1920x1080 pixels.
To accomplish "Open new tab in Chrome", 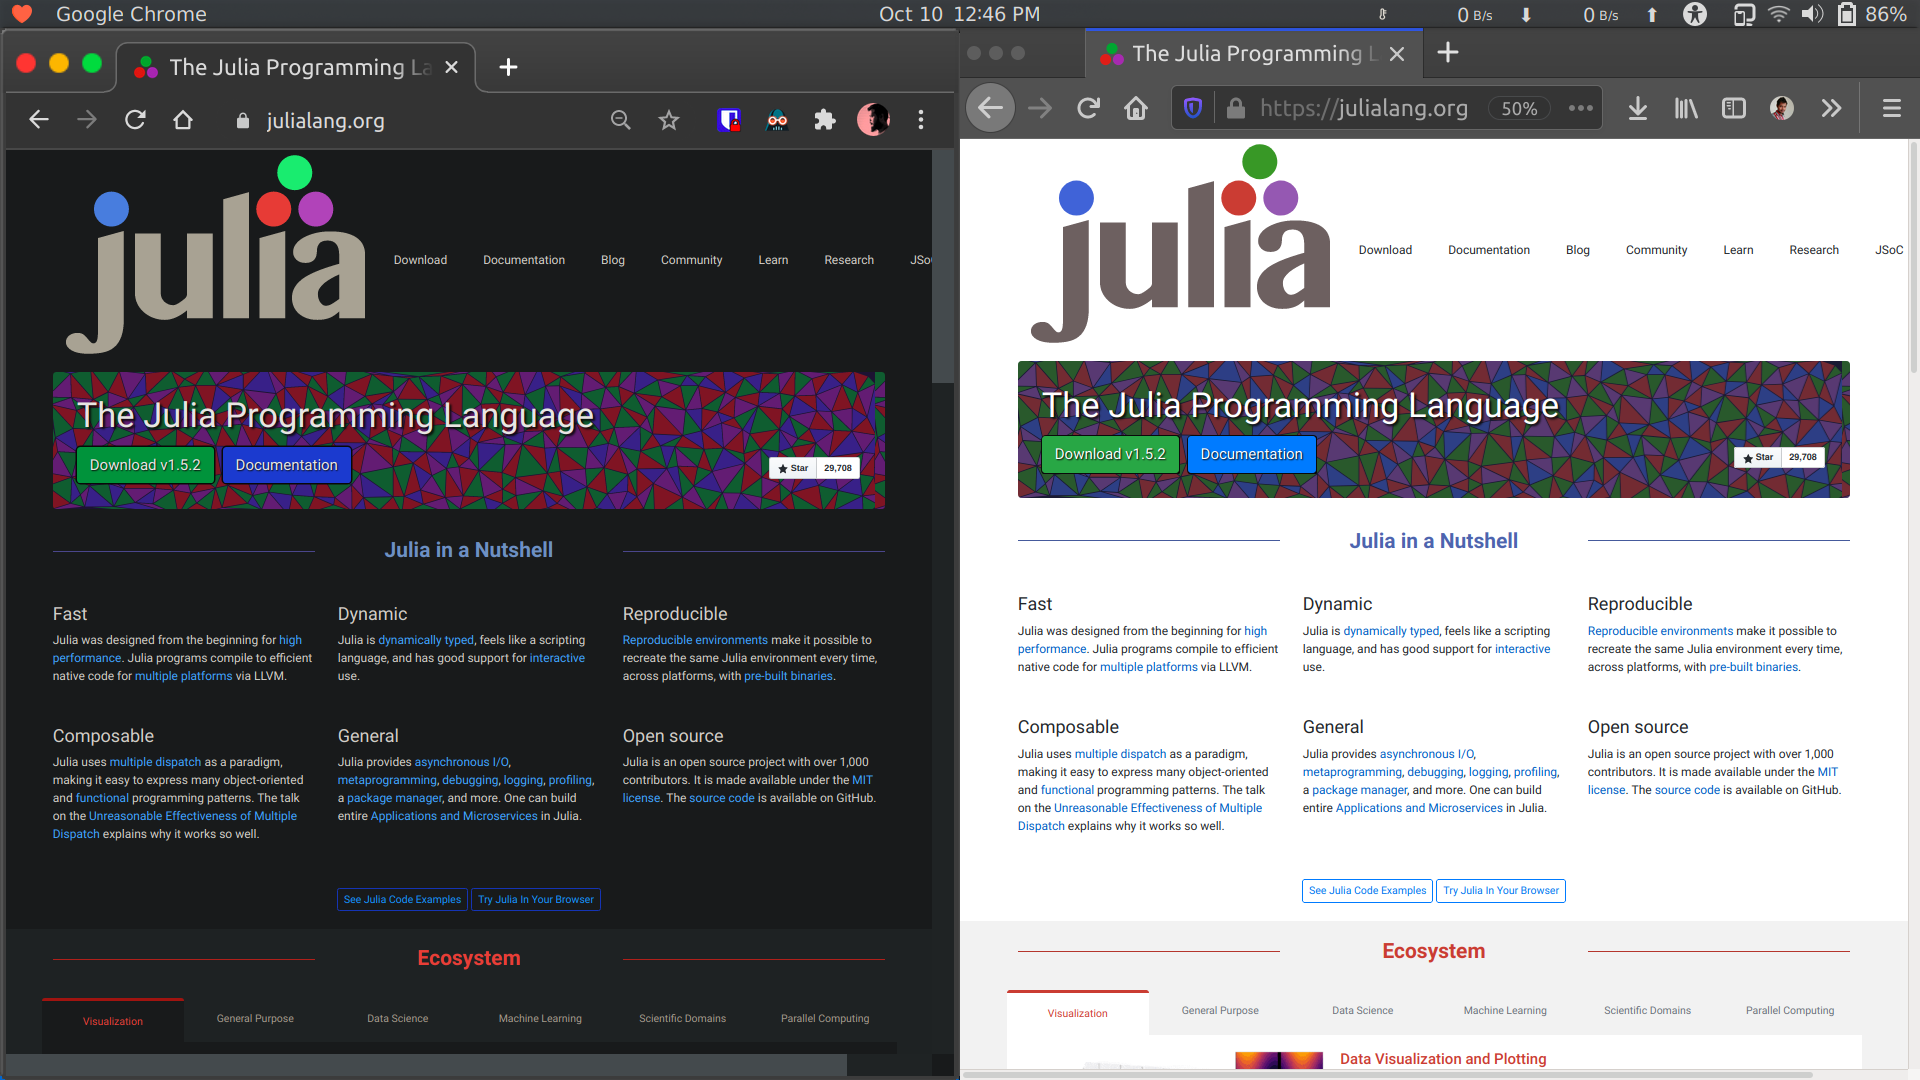I will click(x=508, y=67).
